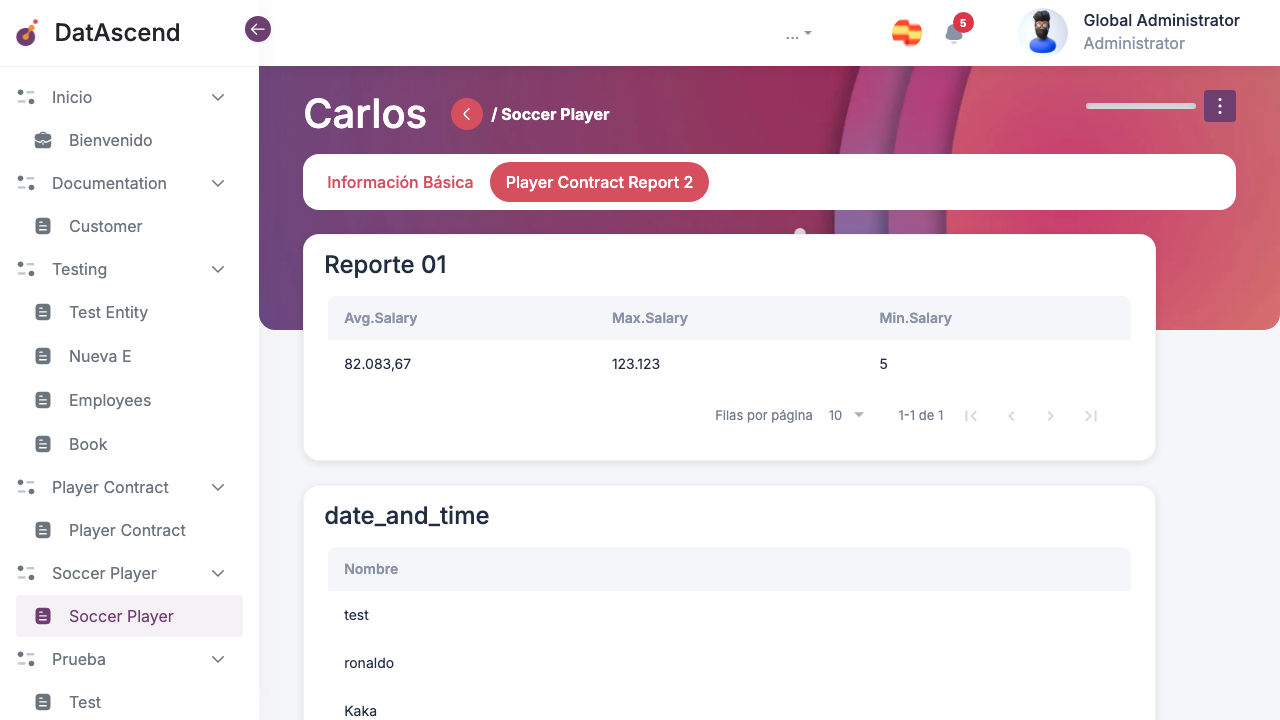Image resolution: width=1280 pixels, height=720 pixels.
Task: Click the highlighted Soccer Player document icon
Action: coord(43,616)
